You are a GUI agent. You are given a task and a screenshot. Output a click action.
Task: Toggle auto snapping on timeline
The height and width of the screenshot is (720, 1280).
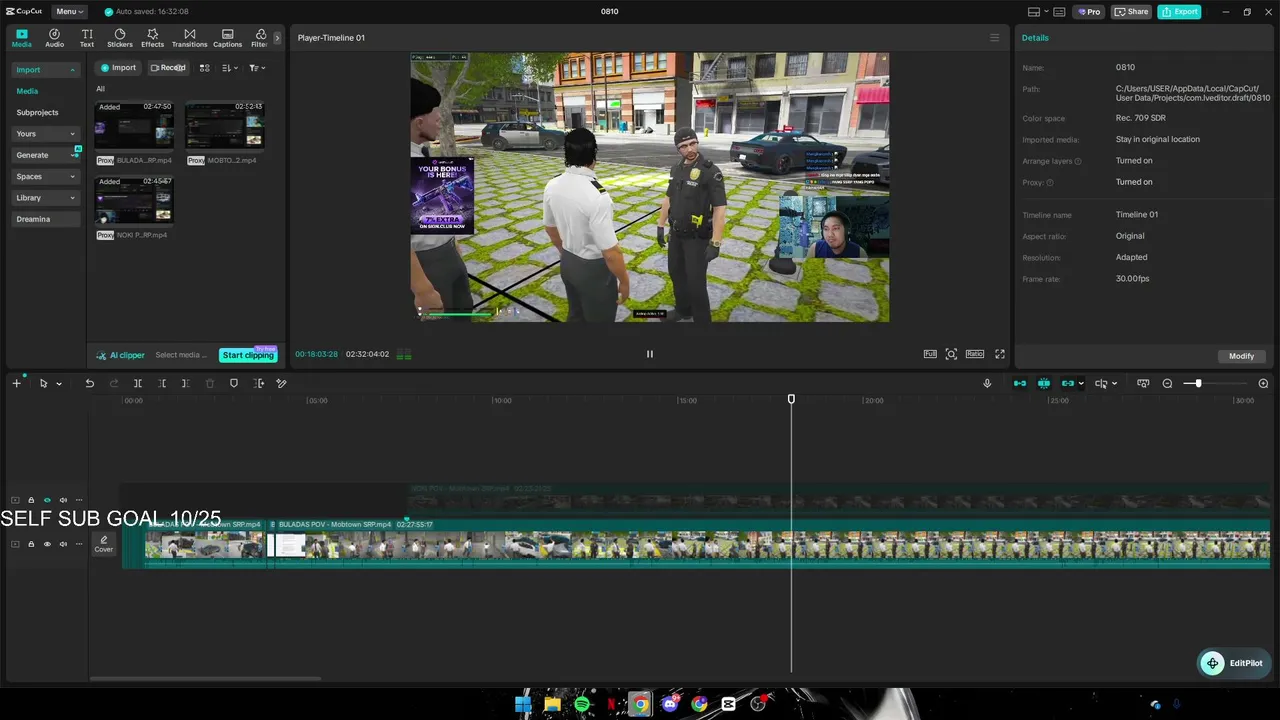pos(1044,384)
